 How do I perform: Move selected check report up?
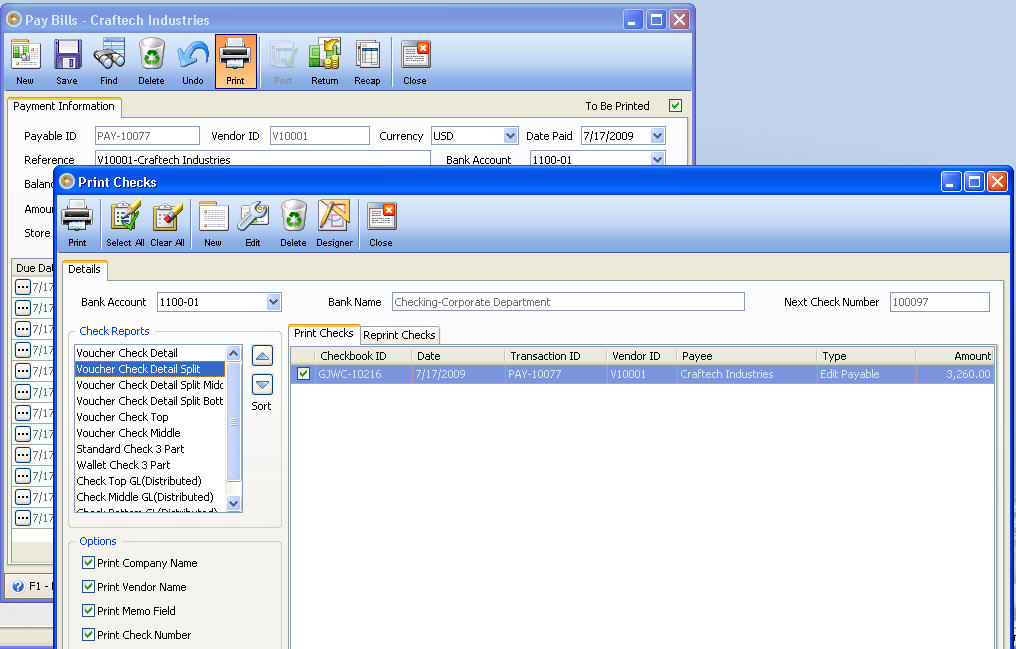(x=262, y=356)
